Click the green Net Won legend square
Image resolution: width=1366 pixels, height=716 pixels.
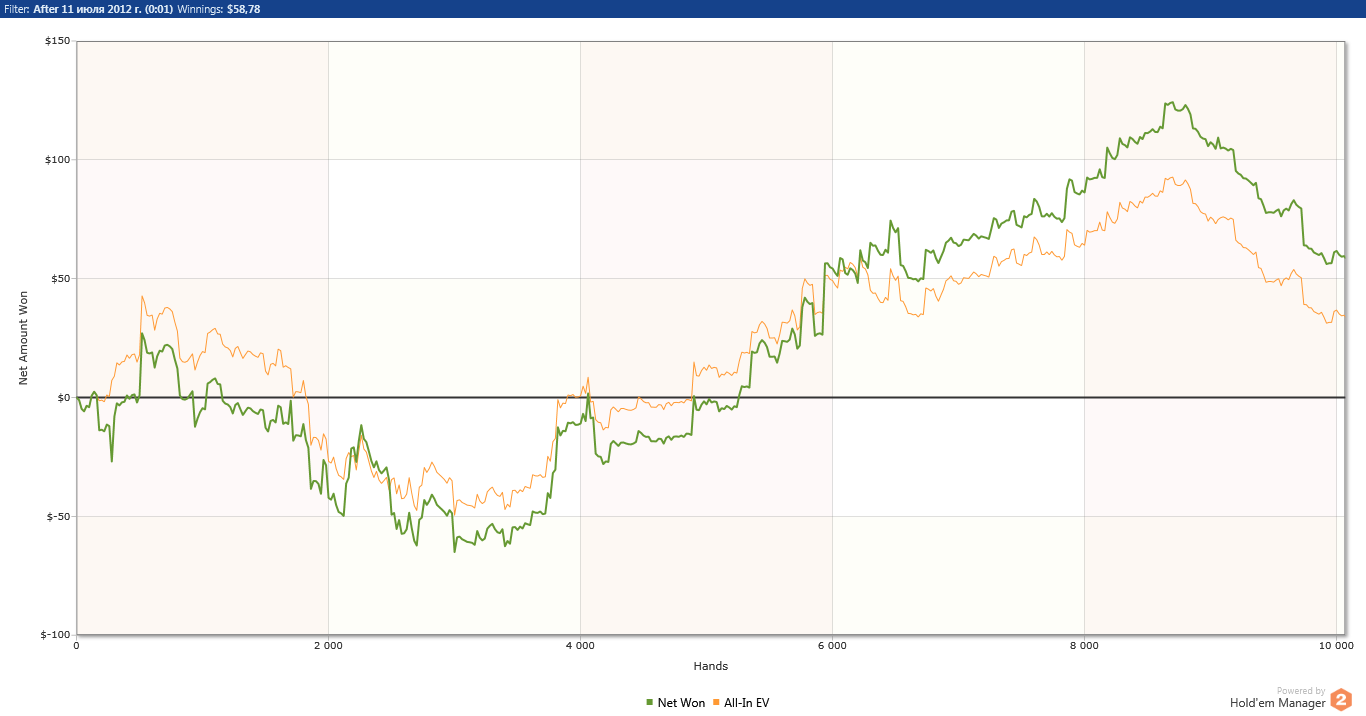tap(650, 703)
